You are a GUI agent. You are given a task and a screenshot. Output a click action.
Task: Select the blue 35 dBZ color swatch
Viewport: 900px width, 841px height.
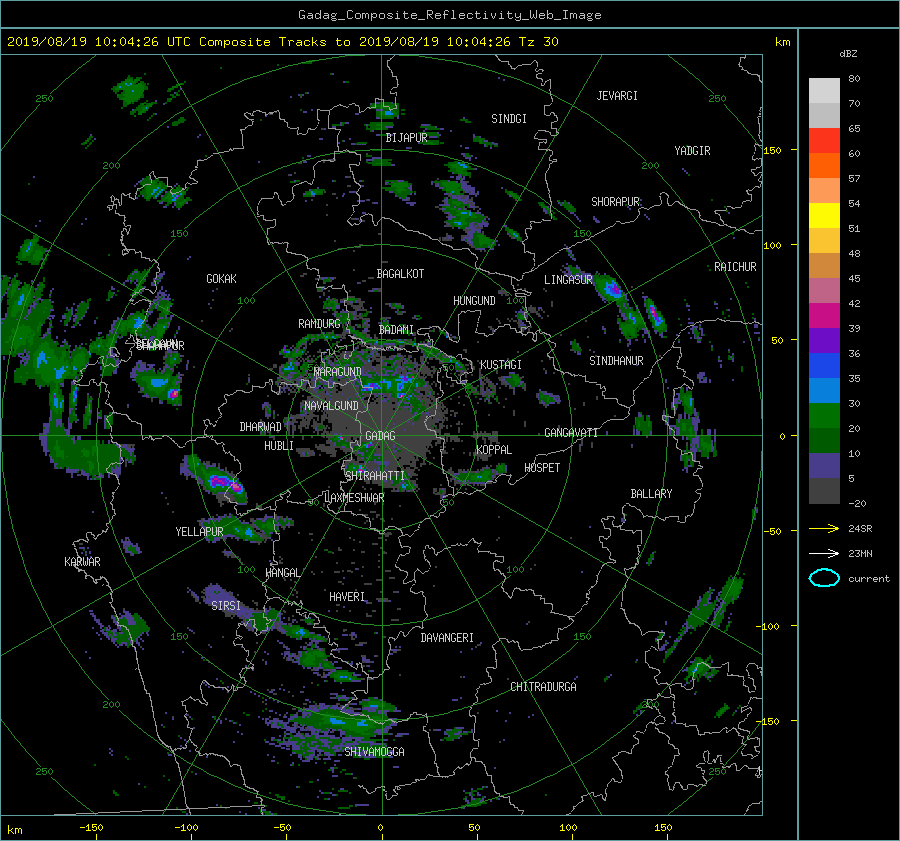click(824, 366)
